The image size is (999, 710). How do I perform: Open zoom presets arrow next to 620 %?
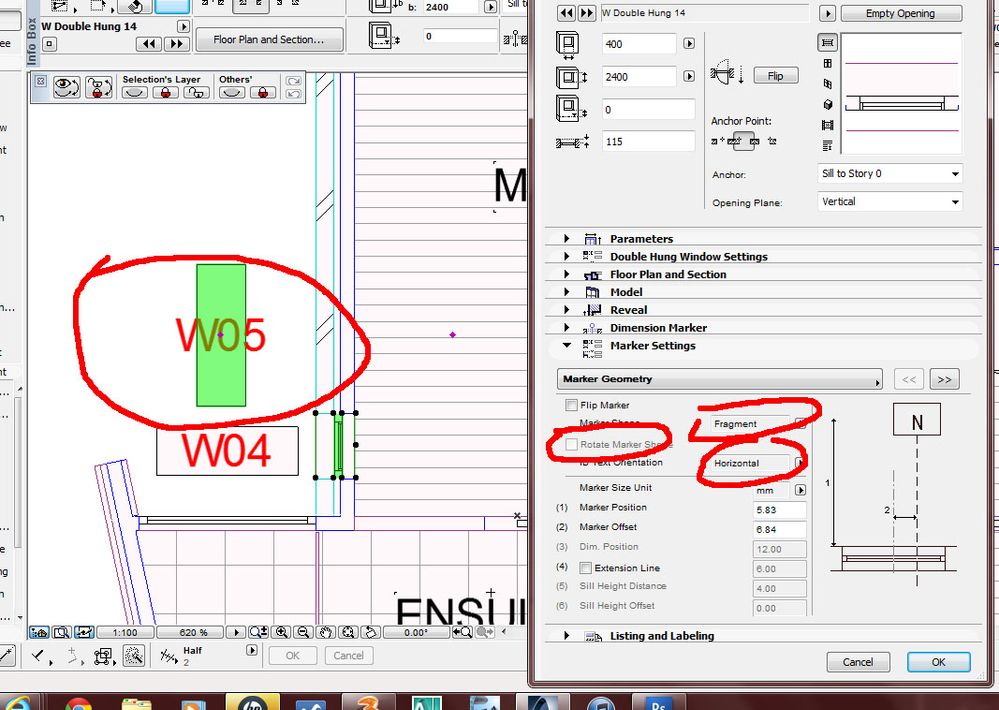(x=236, y=632)
